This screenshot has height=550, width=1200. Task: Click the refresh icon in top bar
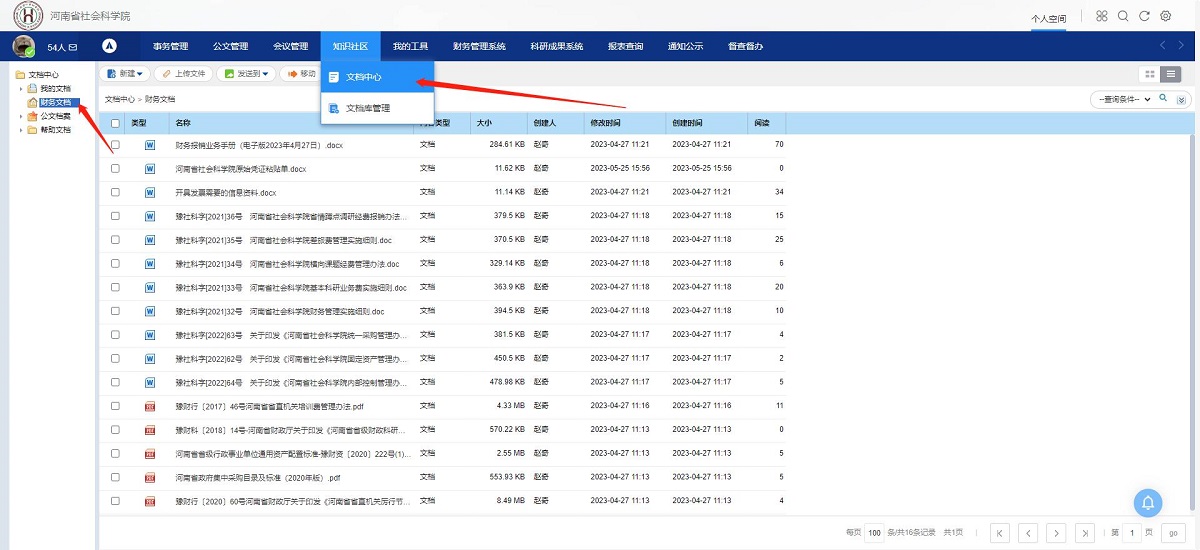(x=1144, y=16)
